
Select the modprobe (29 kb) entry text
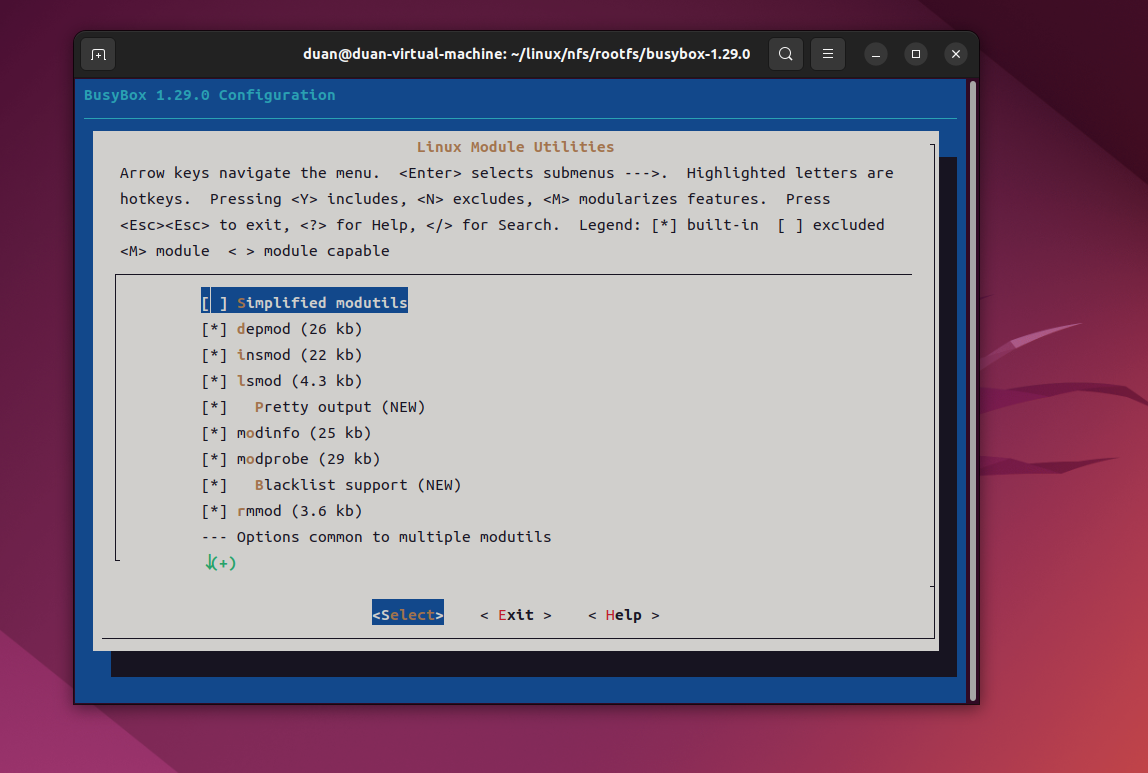(x=308, y=459)
